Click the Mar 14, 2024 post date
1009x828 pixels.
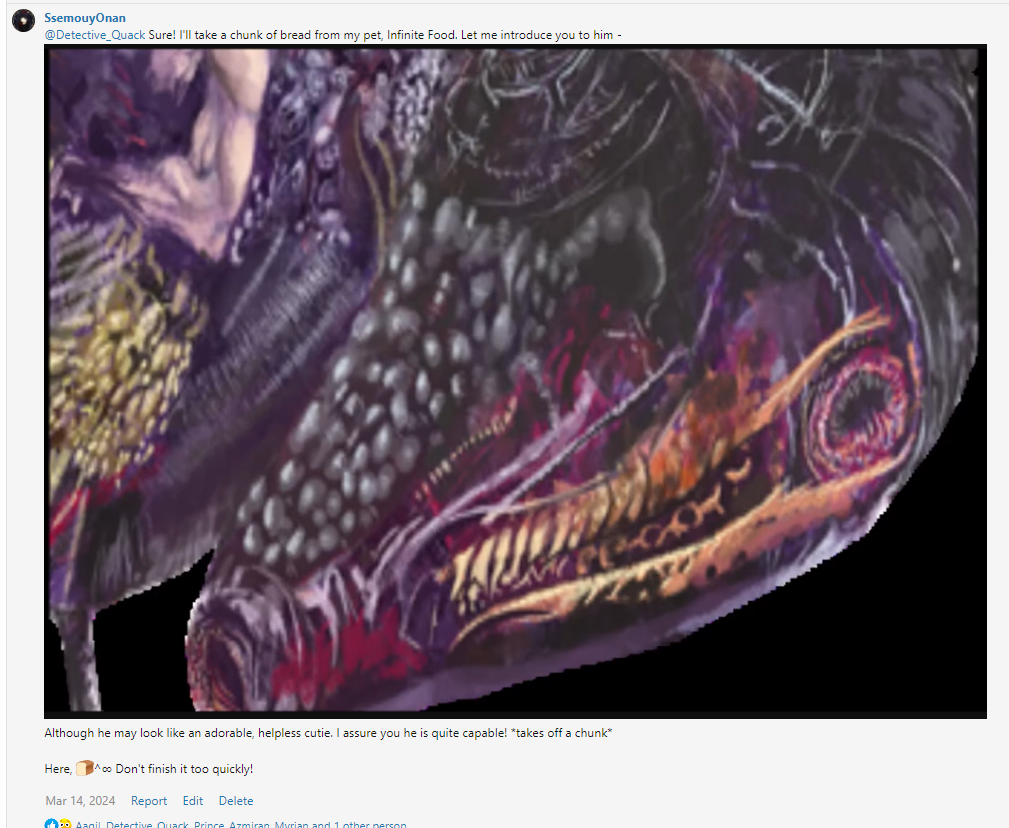click(x=80, y=801)
